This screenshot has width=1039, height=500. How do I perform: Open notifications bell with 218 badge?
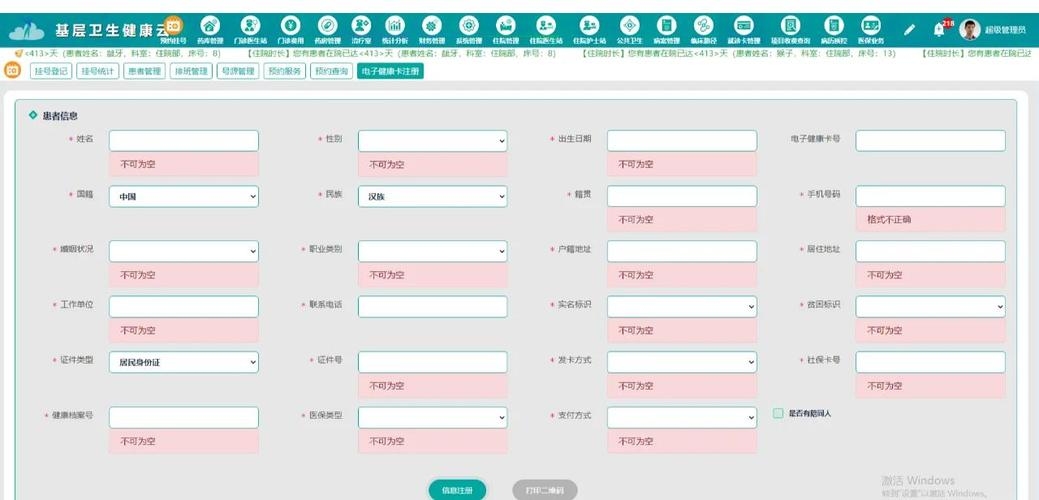pyautogui.click(x=940, y=30)
